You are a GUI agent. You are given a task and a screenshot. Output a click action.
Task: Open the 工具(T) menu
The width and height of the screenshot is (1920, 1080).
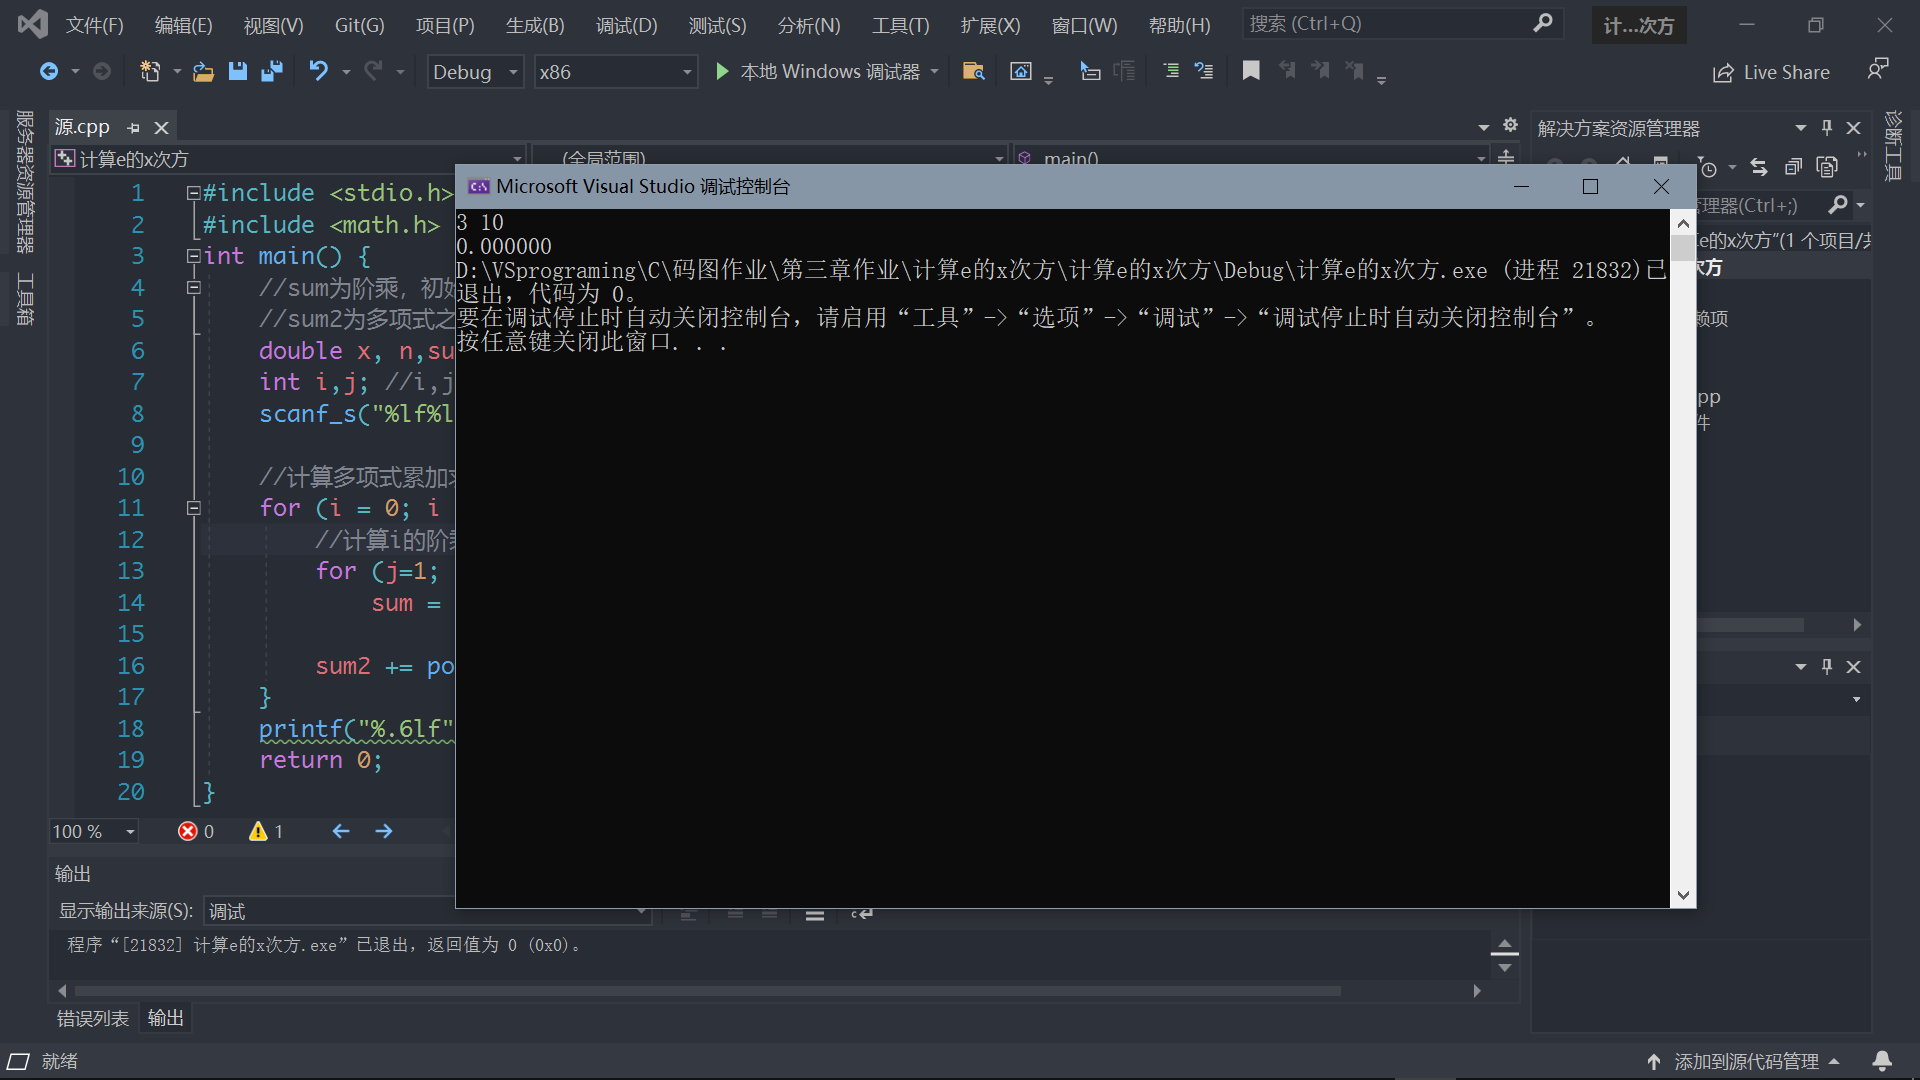(x=900, y=25)
